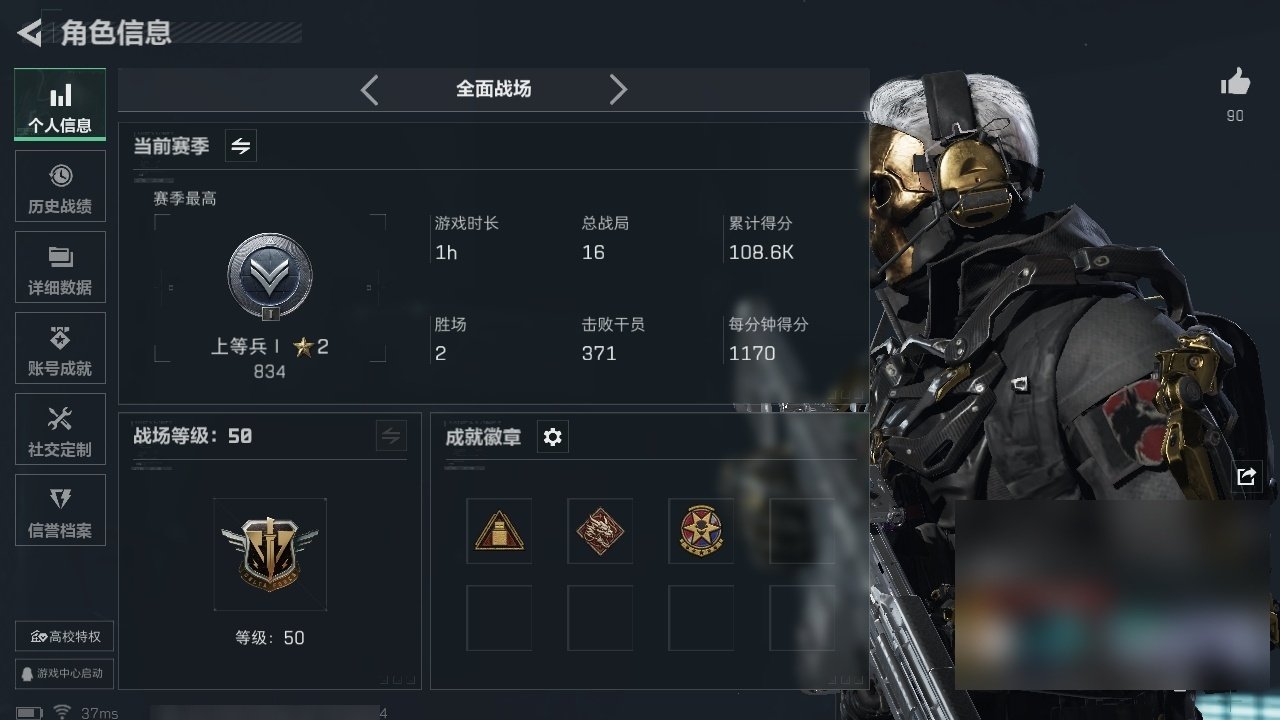Open the 信誉档案 tab
Screen dimensions: 1280x720
pos(60,511)
